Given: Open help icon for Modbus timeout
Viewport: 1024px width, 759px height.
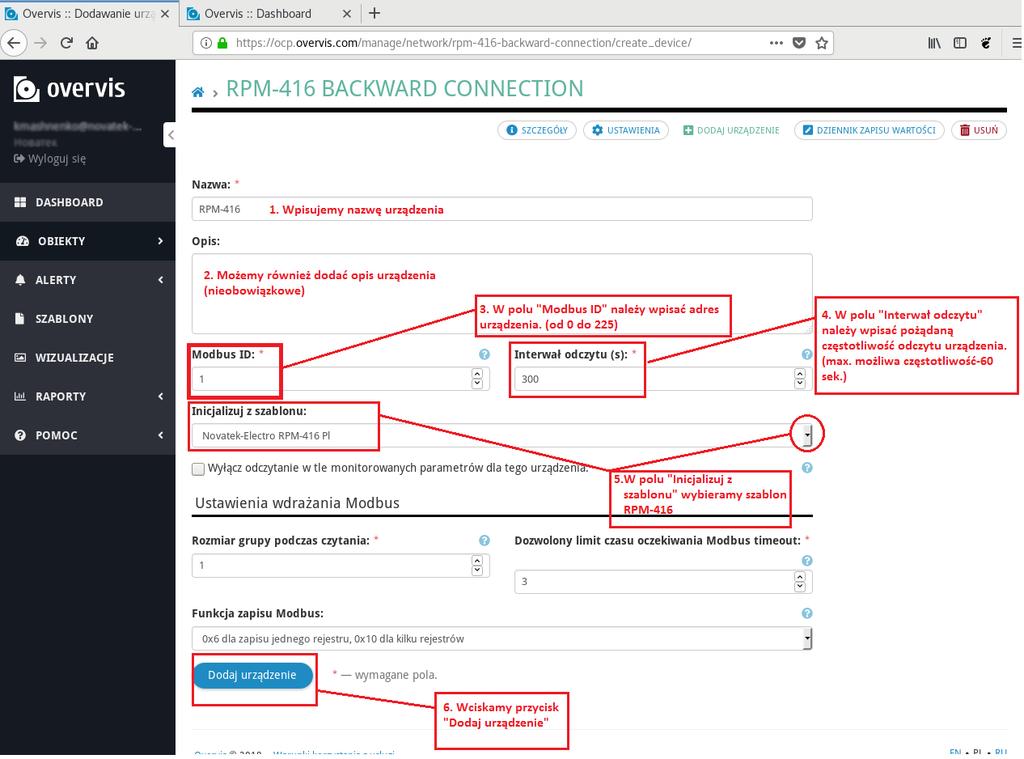Looking at the screenshot, I should [x=807, y=560].
